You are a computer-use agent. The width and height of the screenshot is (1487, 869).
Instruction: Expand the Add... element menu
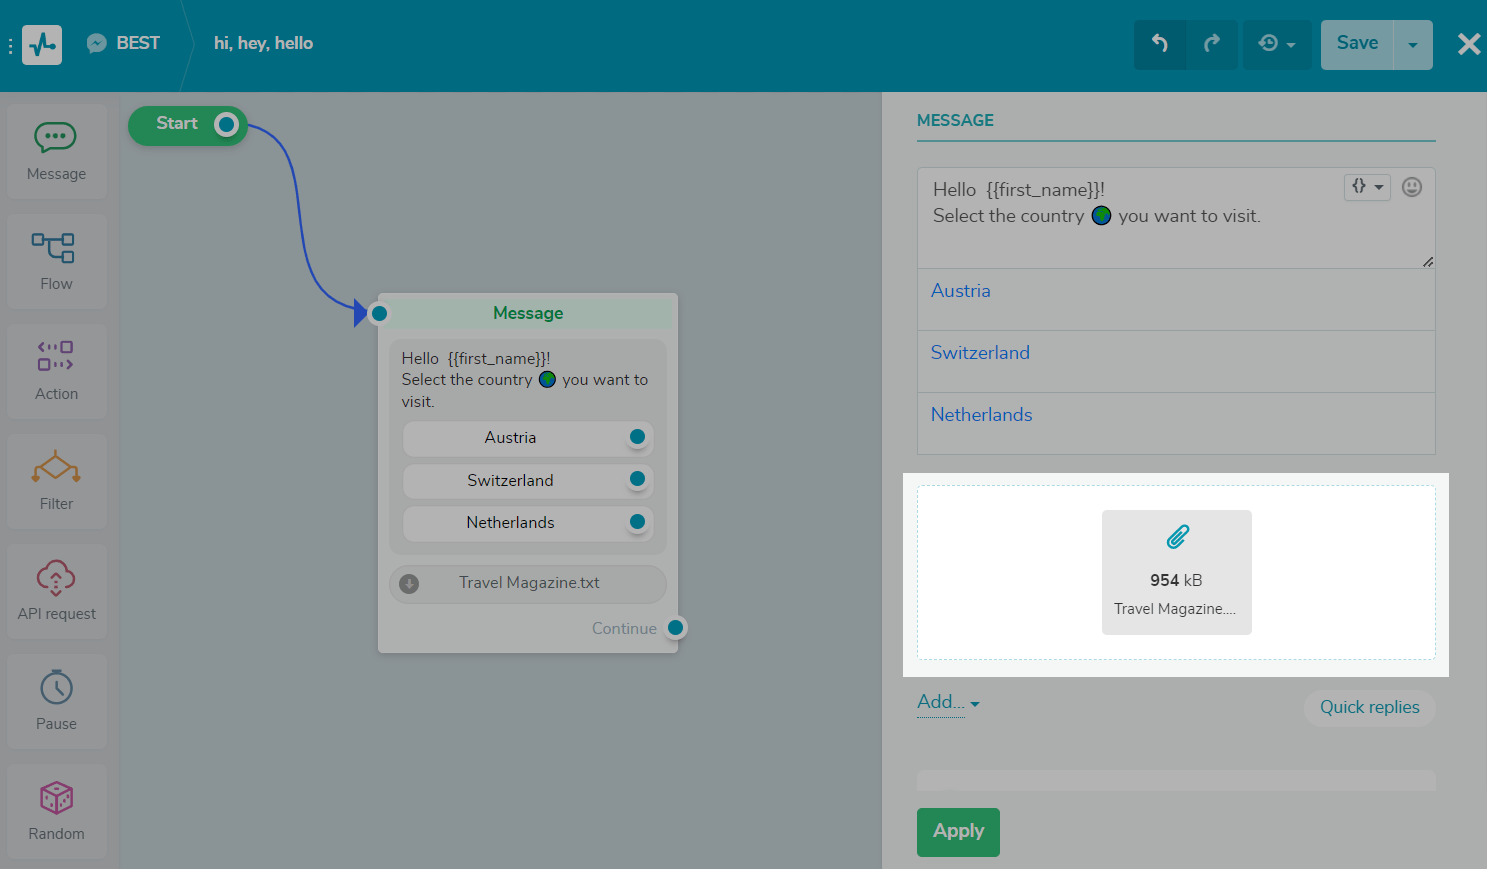(947, 702)
